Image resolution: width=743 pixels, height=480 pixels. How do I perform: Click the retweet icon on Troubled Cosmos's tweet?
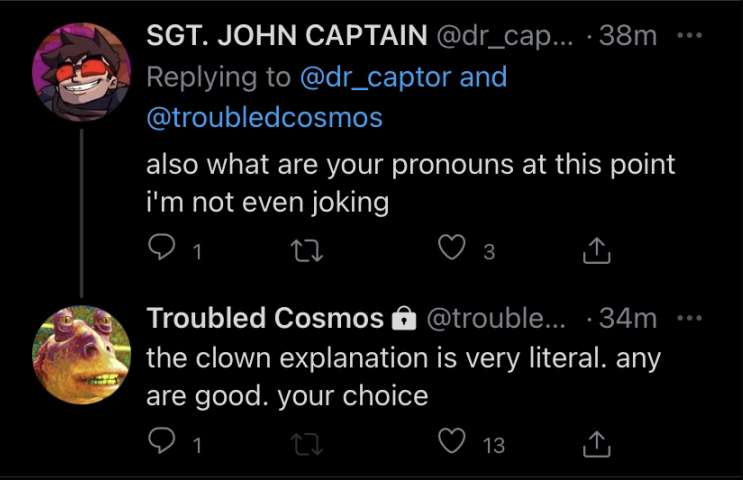click(307, 444)
